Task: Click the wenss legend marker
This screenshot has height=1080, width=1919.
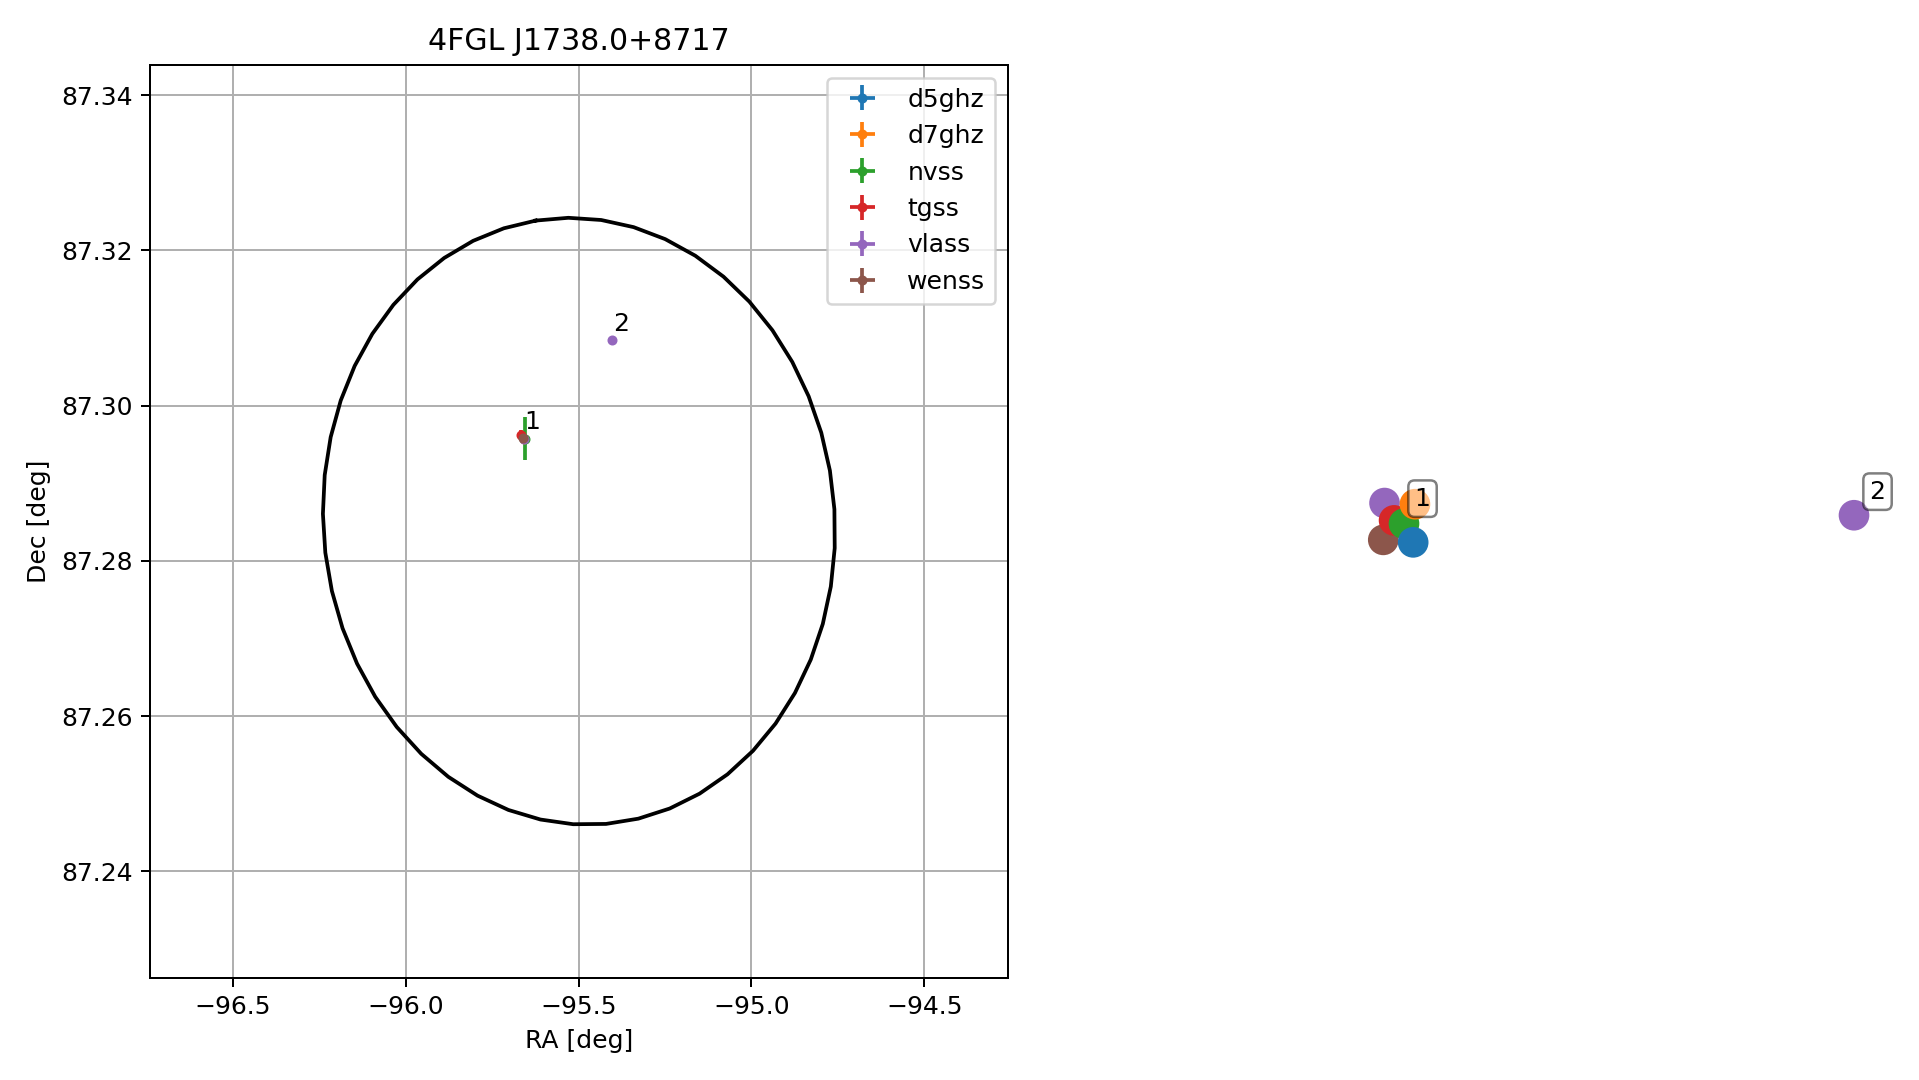Action: tap(861, 280)
